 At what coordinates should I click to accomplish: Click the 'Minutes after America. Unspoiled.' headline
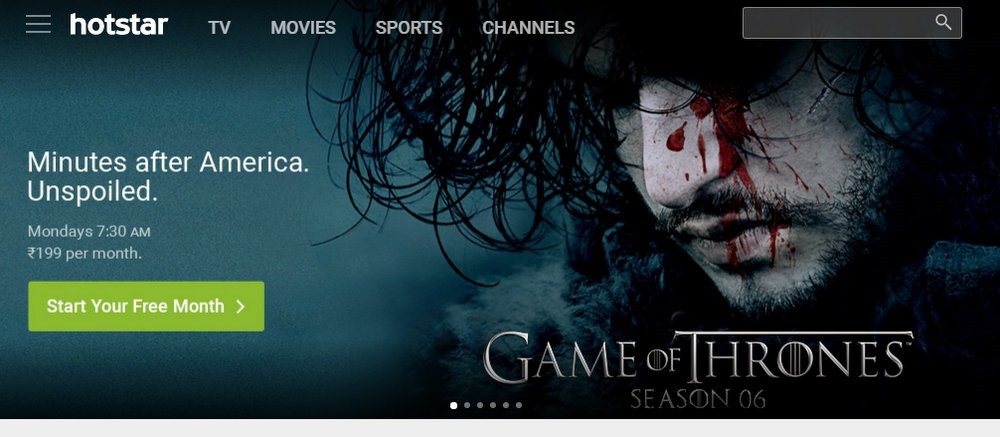[x=168, y=176]
